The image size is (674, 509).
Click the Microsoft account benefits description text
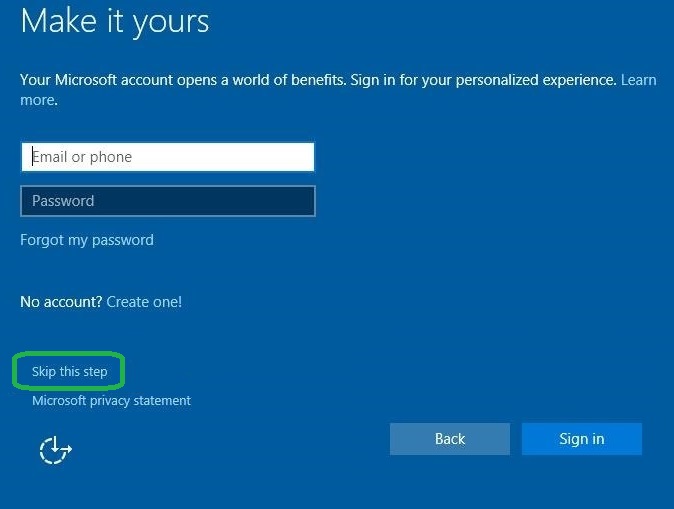(300, 80)
